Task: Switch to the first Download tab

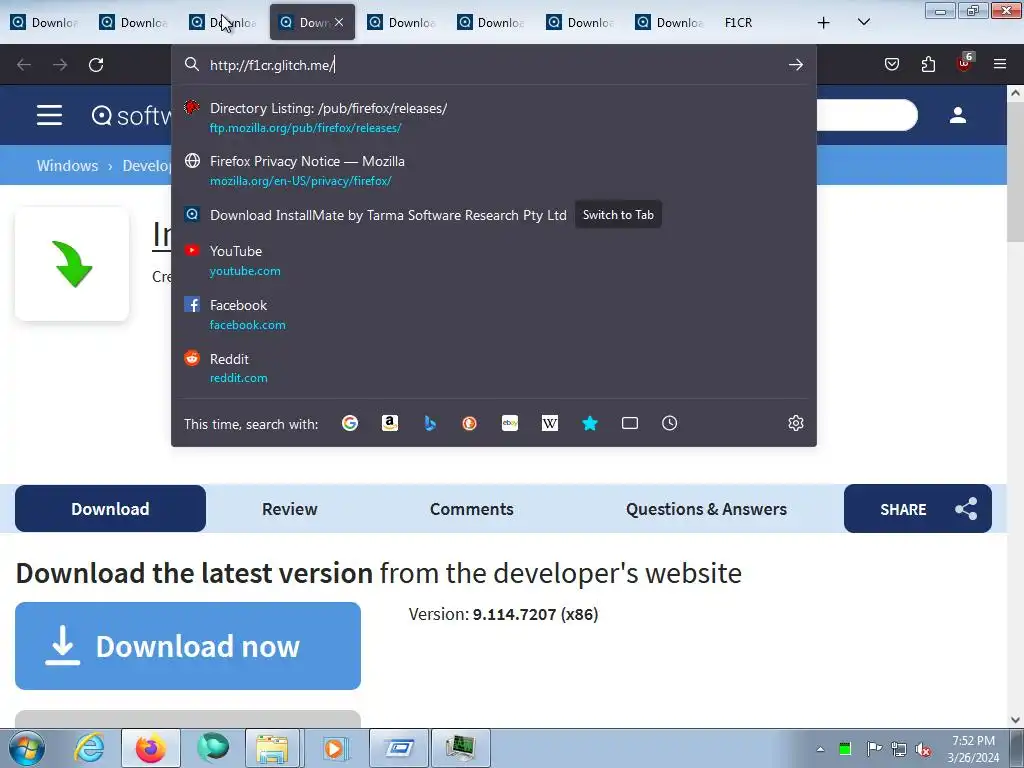Action: 44,23
